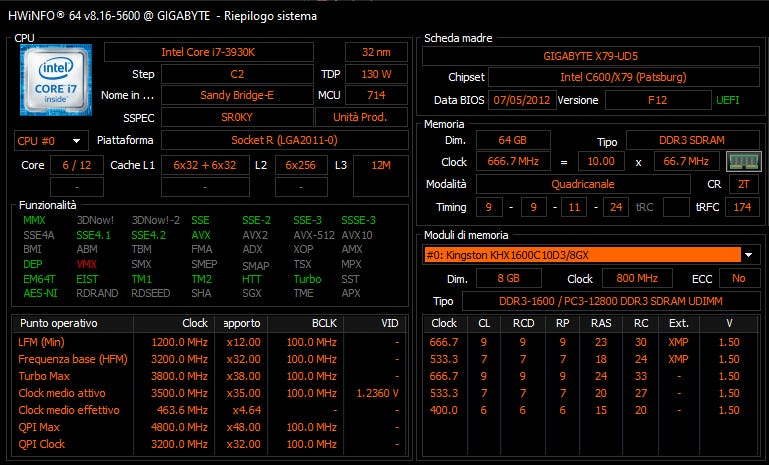Screen dimensions: 769x465
Task: Select the 400.0 MHz memory timing row
Action: coord(591,410)
